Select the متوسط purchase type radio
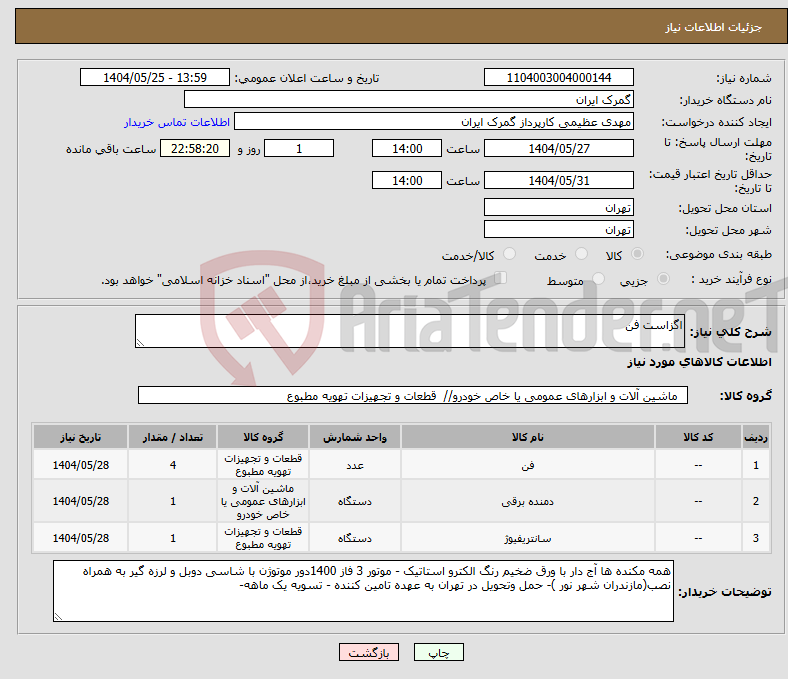This screenshot has width=788, height=679. click(598, 279)
